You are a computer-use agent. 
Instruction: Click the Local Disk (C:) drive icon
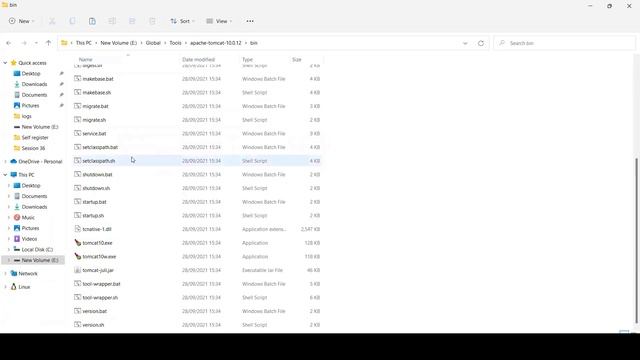17,249
